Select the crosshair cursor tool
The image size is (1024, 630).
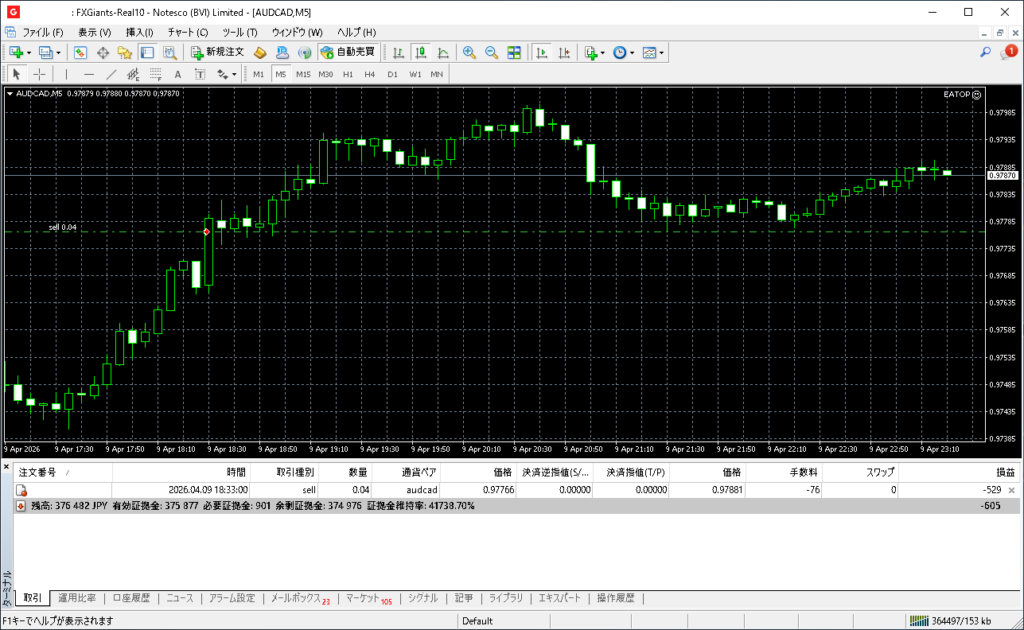(39, 74)
